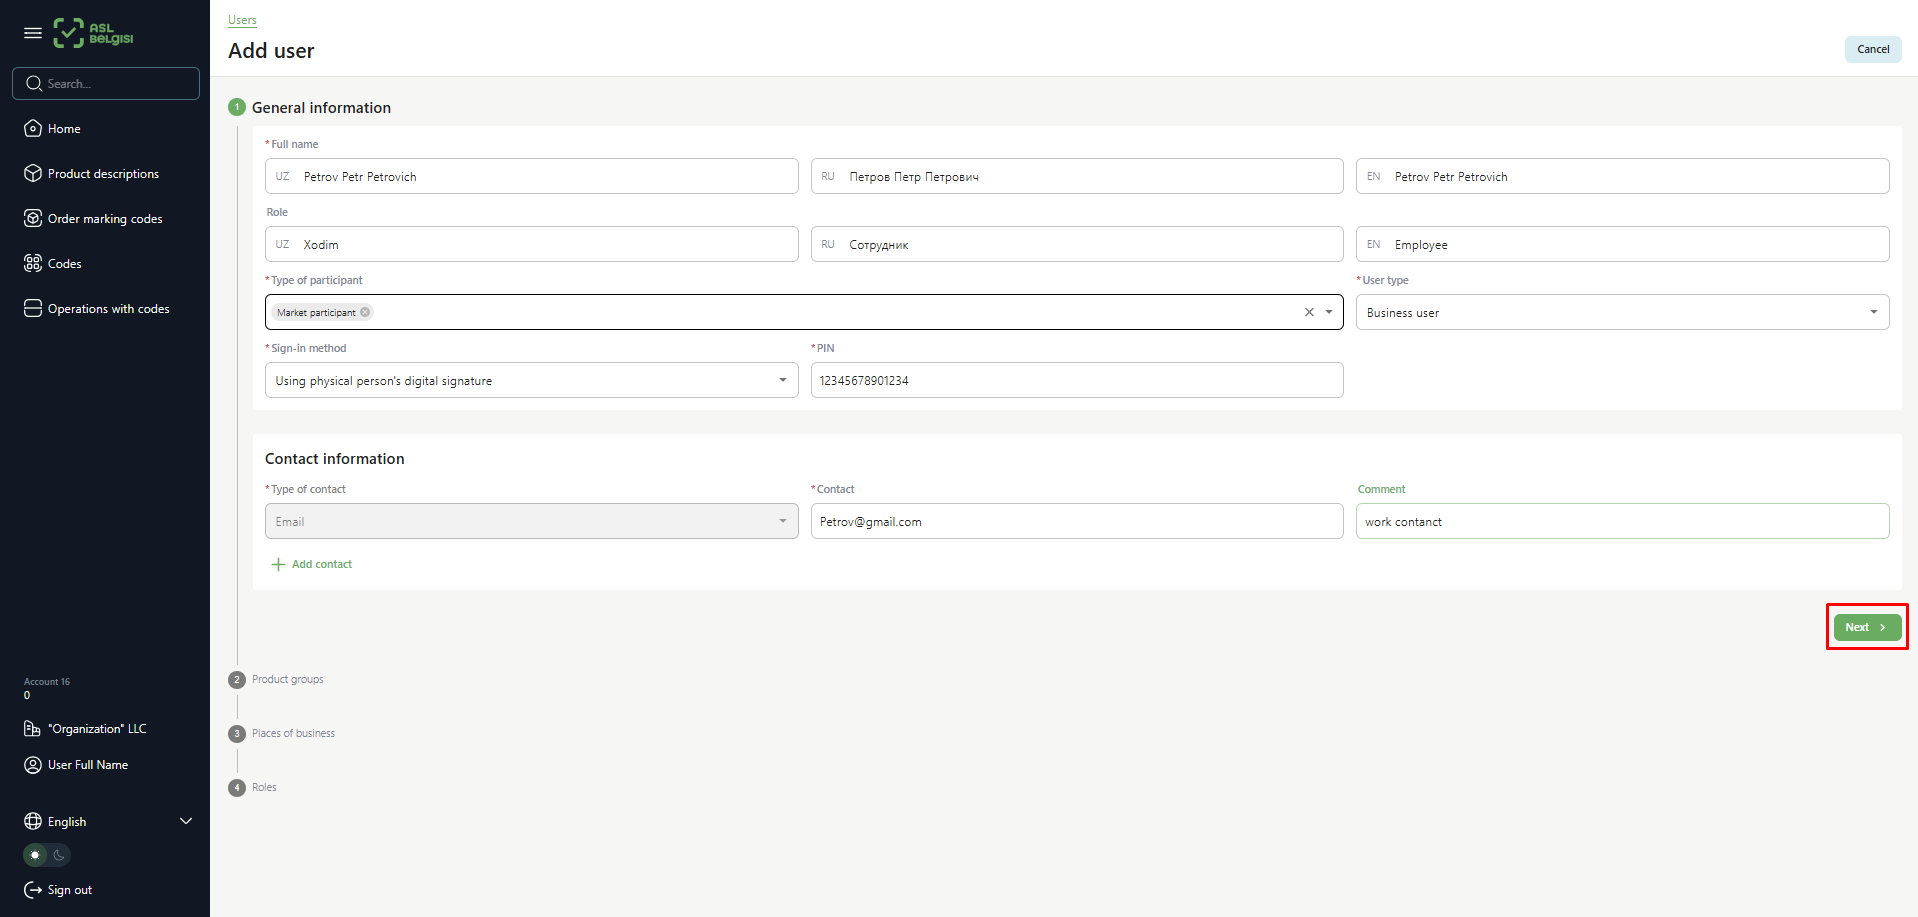Image resolution: width=1918 pixels, height=917 pixels.
Task: Click the Order marking codes icon
Action: click(x=33, y=219)
